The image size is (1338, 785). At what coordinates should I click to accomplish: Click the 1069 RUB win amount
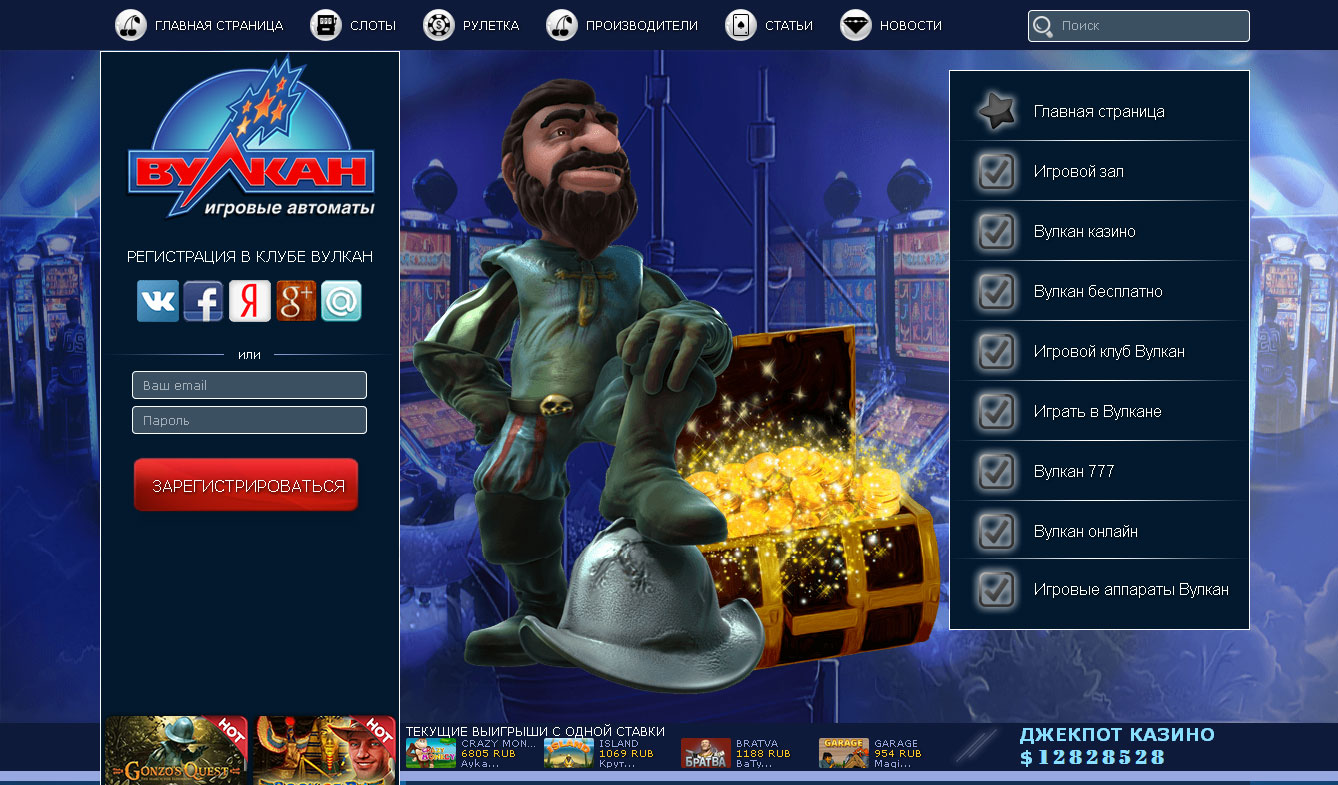pos(626,753)
